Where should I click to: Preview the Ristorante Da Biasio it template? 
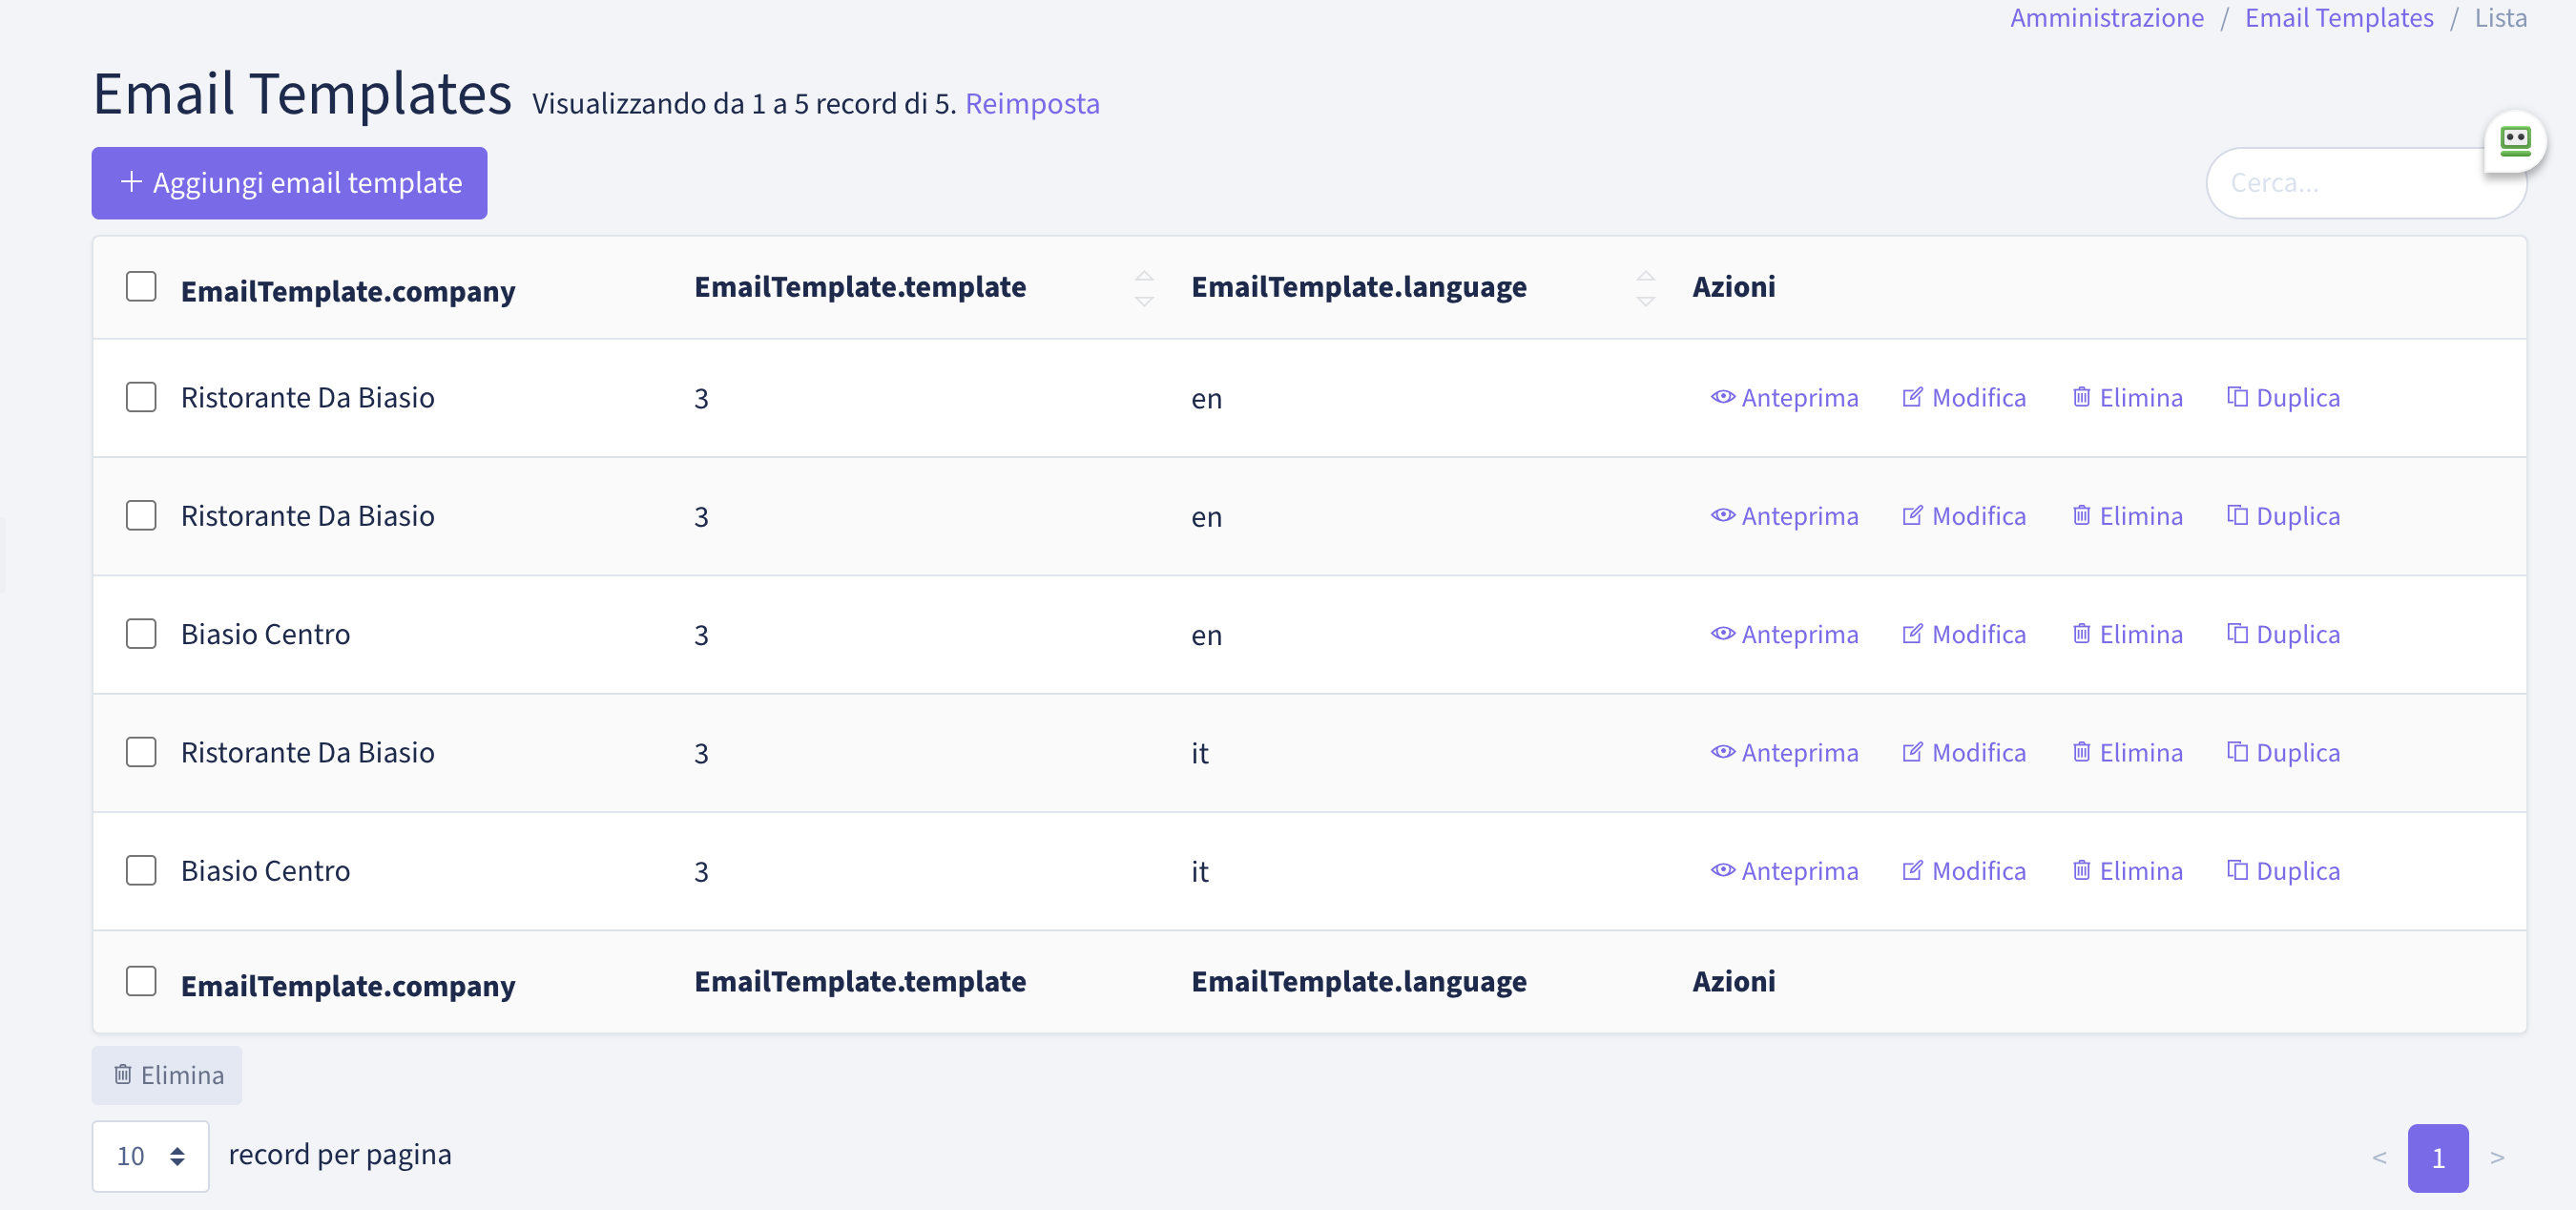click(x=1784, y=752)
